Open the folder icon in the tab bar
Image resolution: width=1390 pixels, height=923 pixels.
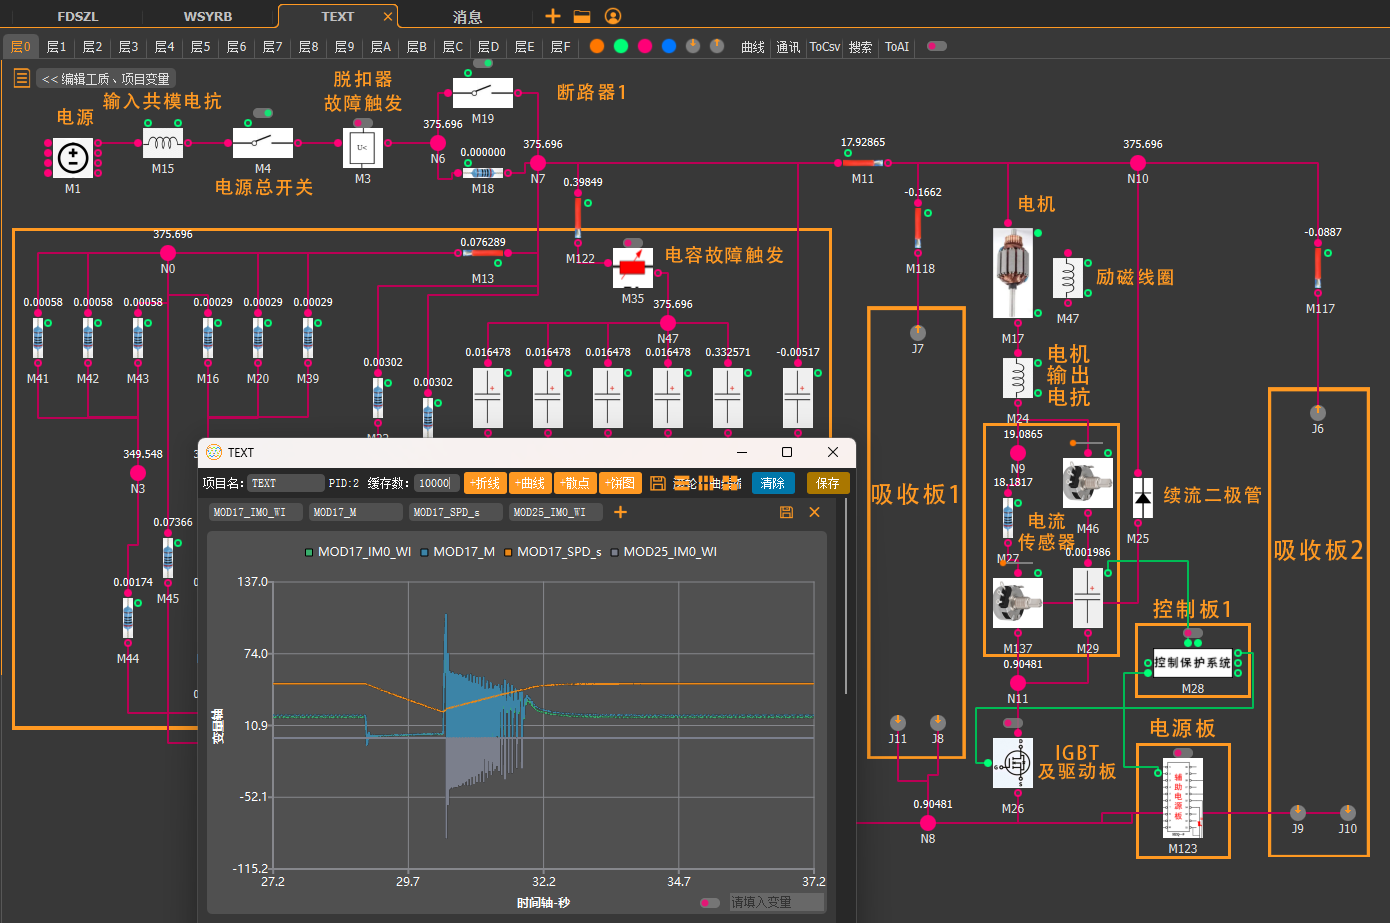[x=582, y=16]
